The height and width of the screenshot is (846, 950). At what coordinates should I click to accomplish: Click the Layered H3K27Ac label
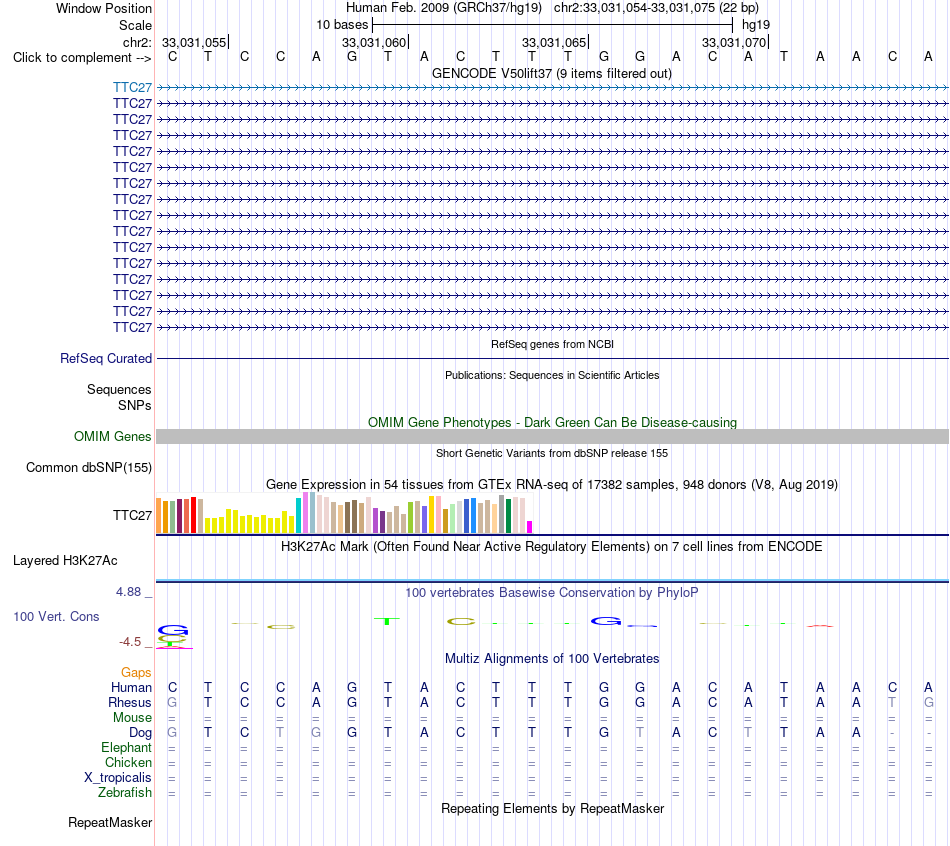[65, 561]
